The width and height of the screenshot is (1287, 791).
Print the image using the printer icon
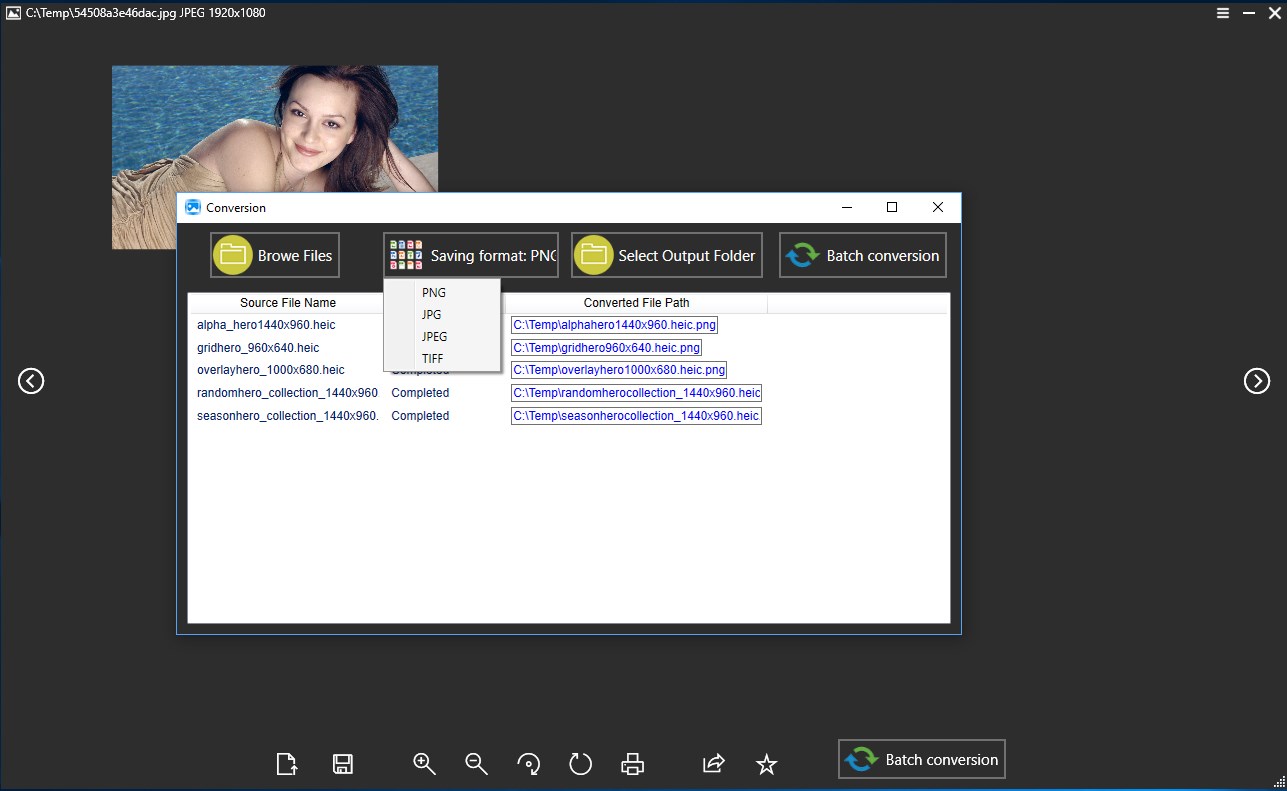click(632, 764)
